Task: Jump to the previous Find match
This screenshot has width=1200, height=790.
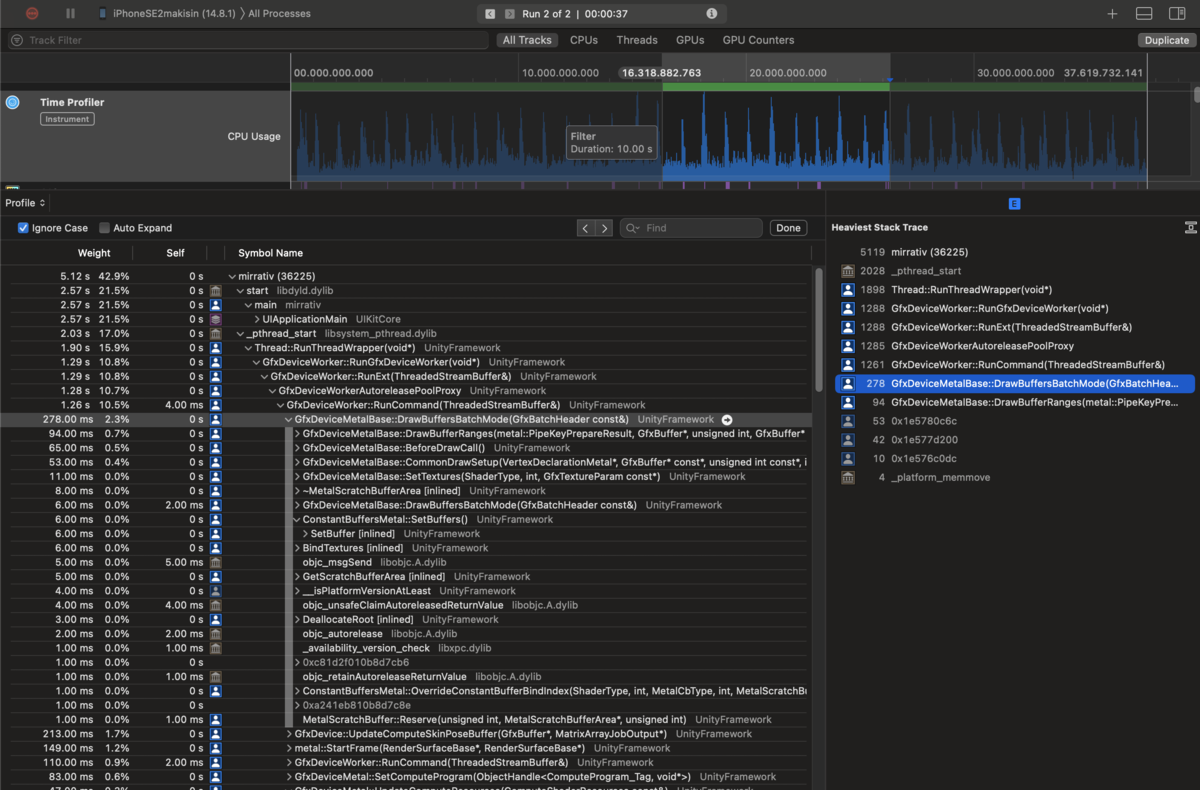Action: 586,228
